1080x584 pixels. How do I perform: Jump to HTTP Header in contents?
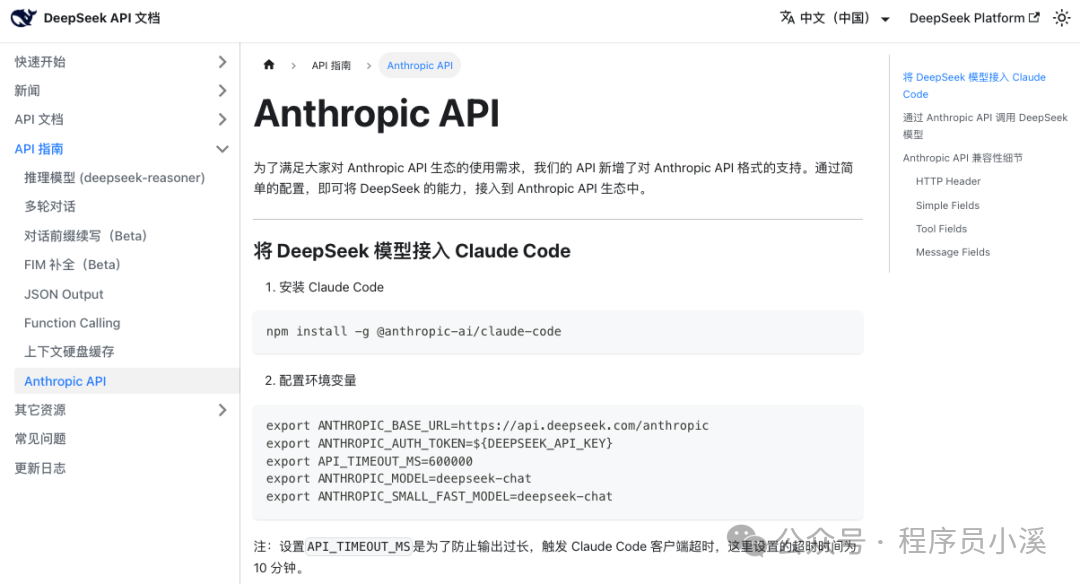pyautogui.click(x=948, y=181)
